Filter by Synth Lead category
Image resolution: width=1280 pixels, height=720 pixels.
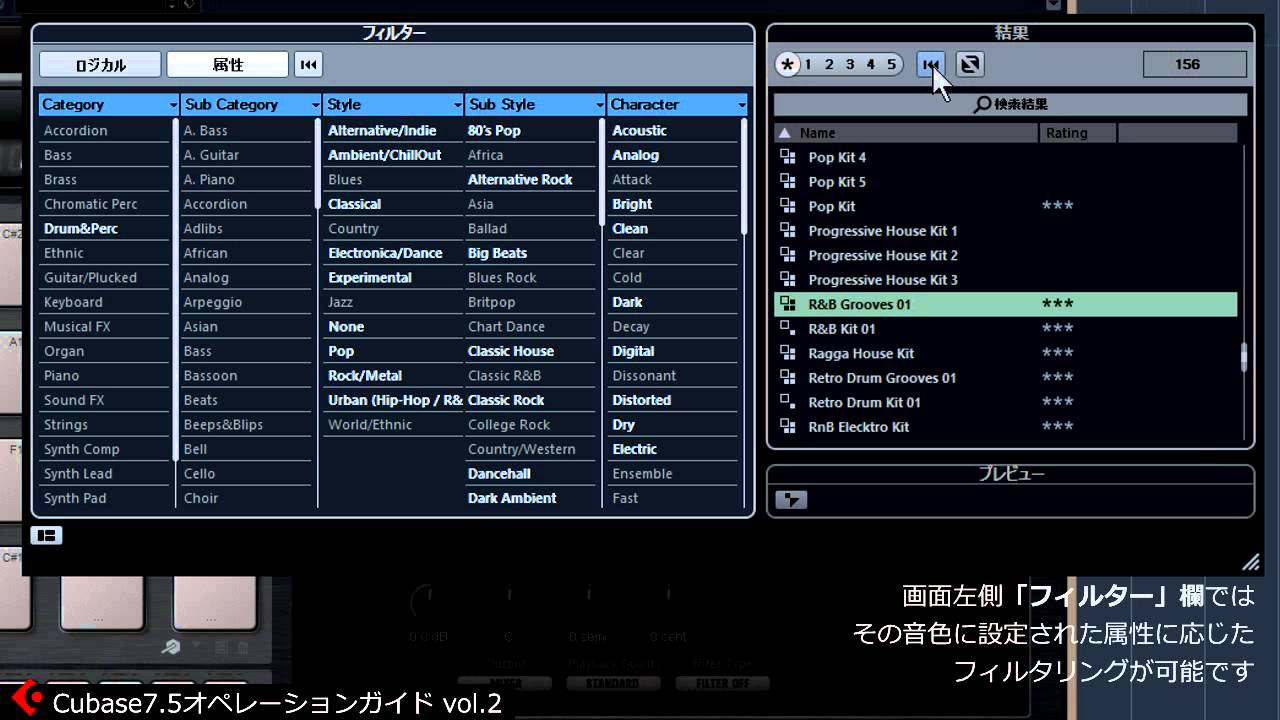(x=78, y=474)
